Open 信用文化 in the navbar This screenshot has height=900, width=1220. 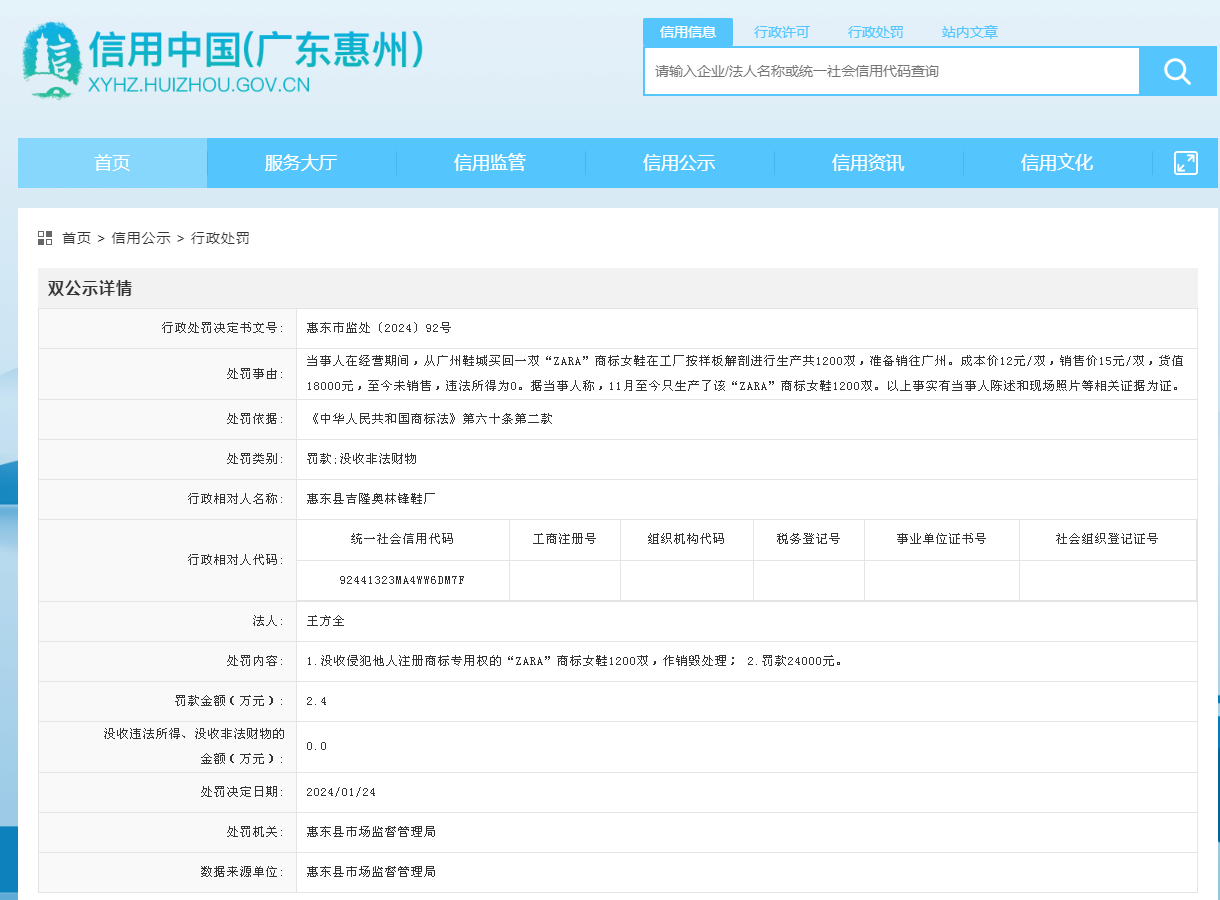(1057, 163)
